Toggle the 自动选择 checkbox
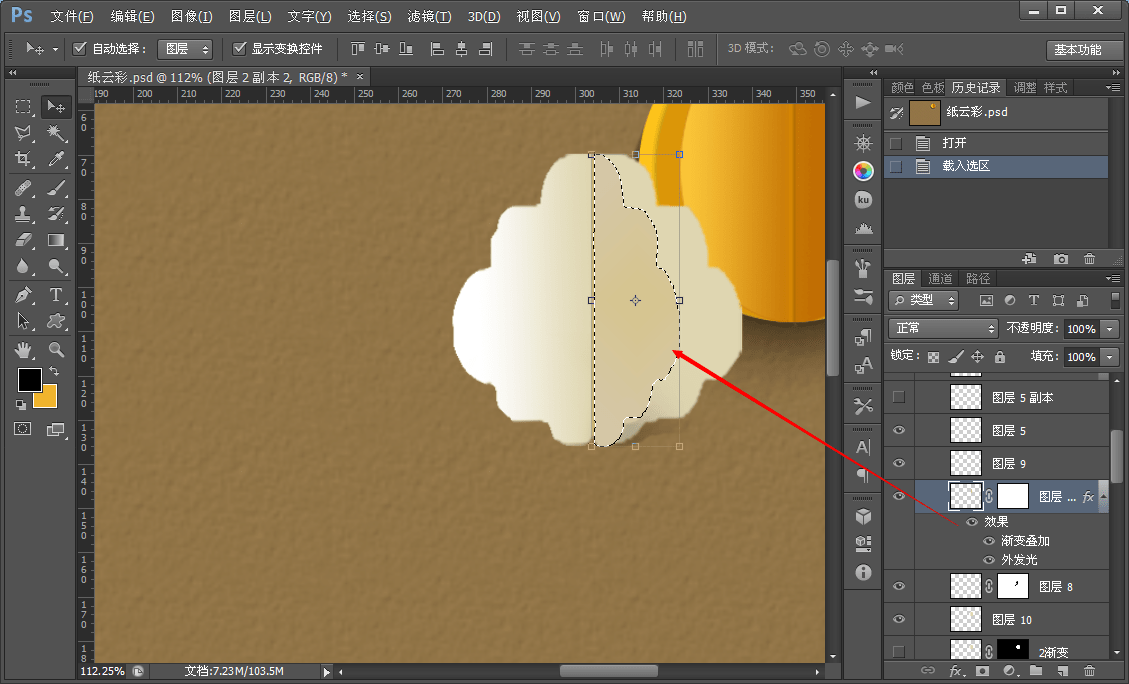1129x684 pixels. (80, 48)
